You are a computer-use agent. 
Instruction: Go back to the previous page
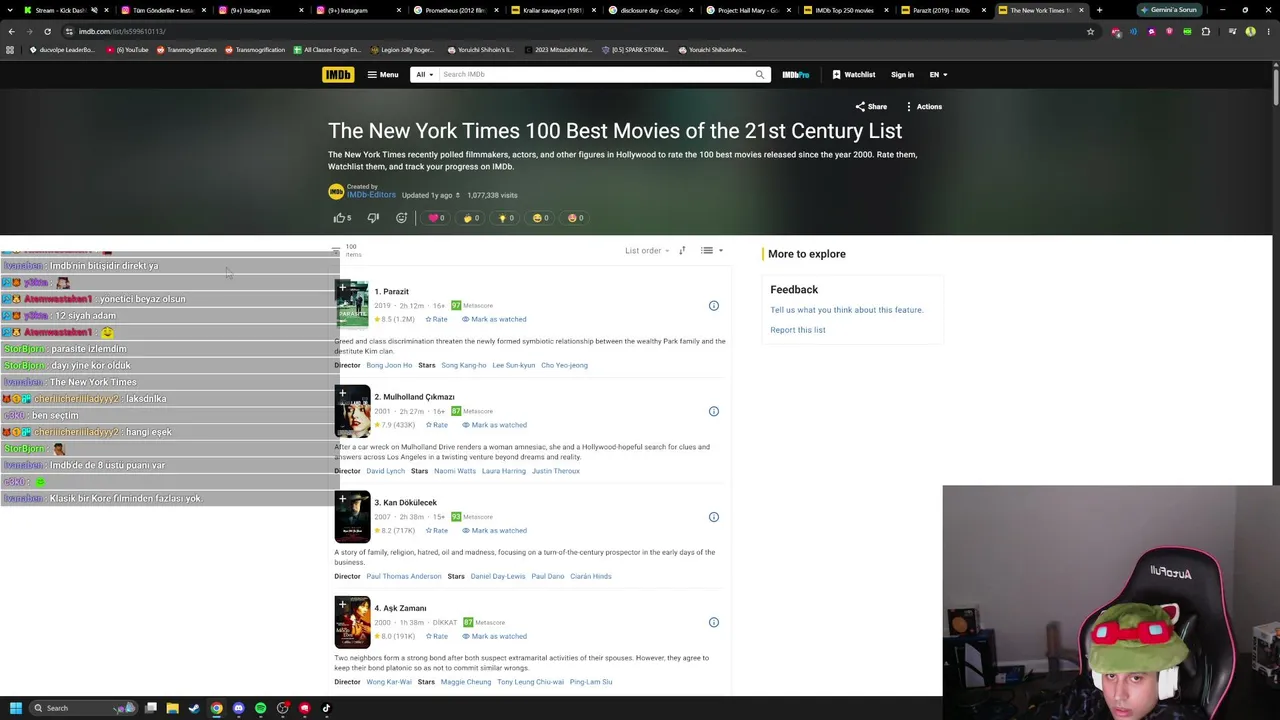11,31
